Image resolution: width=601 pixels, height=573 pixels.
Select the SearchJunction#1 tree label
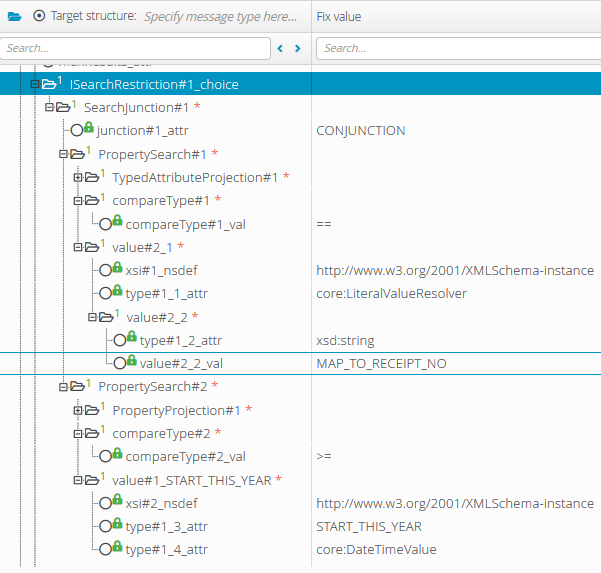(136, 108)
